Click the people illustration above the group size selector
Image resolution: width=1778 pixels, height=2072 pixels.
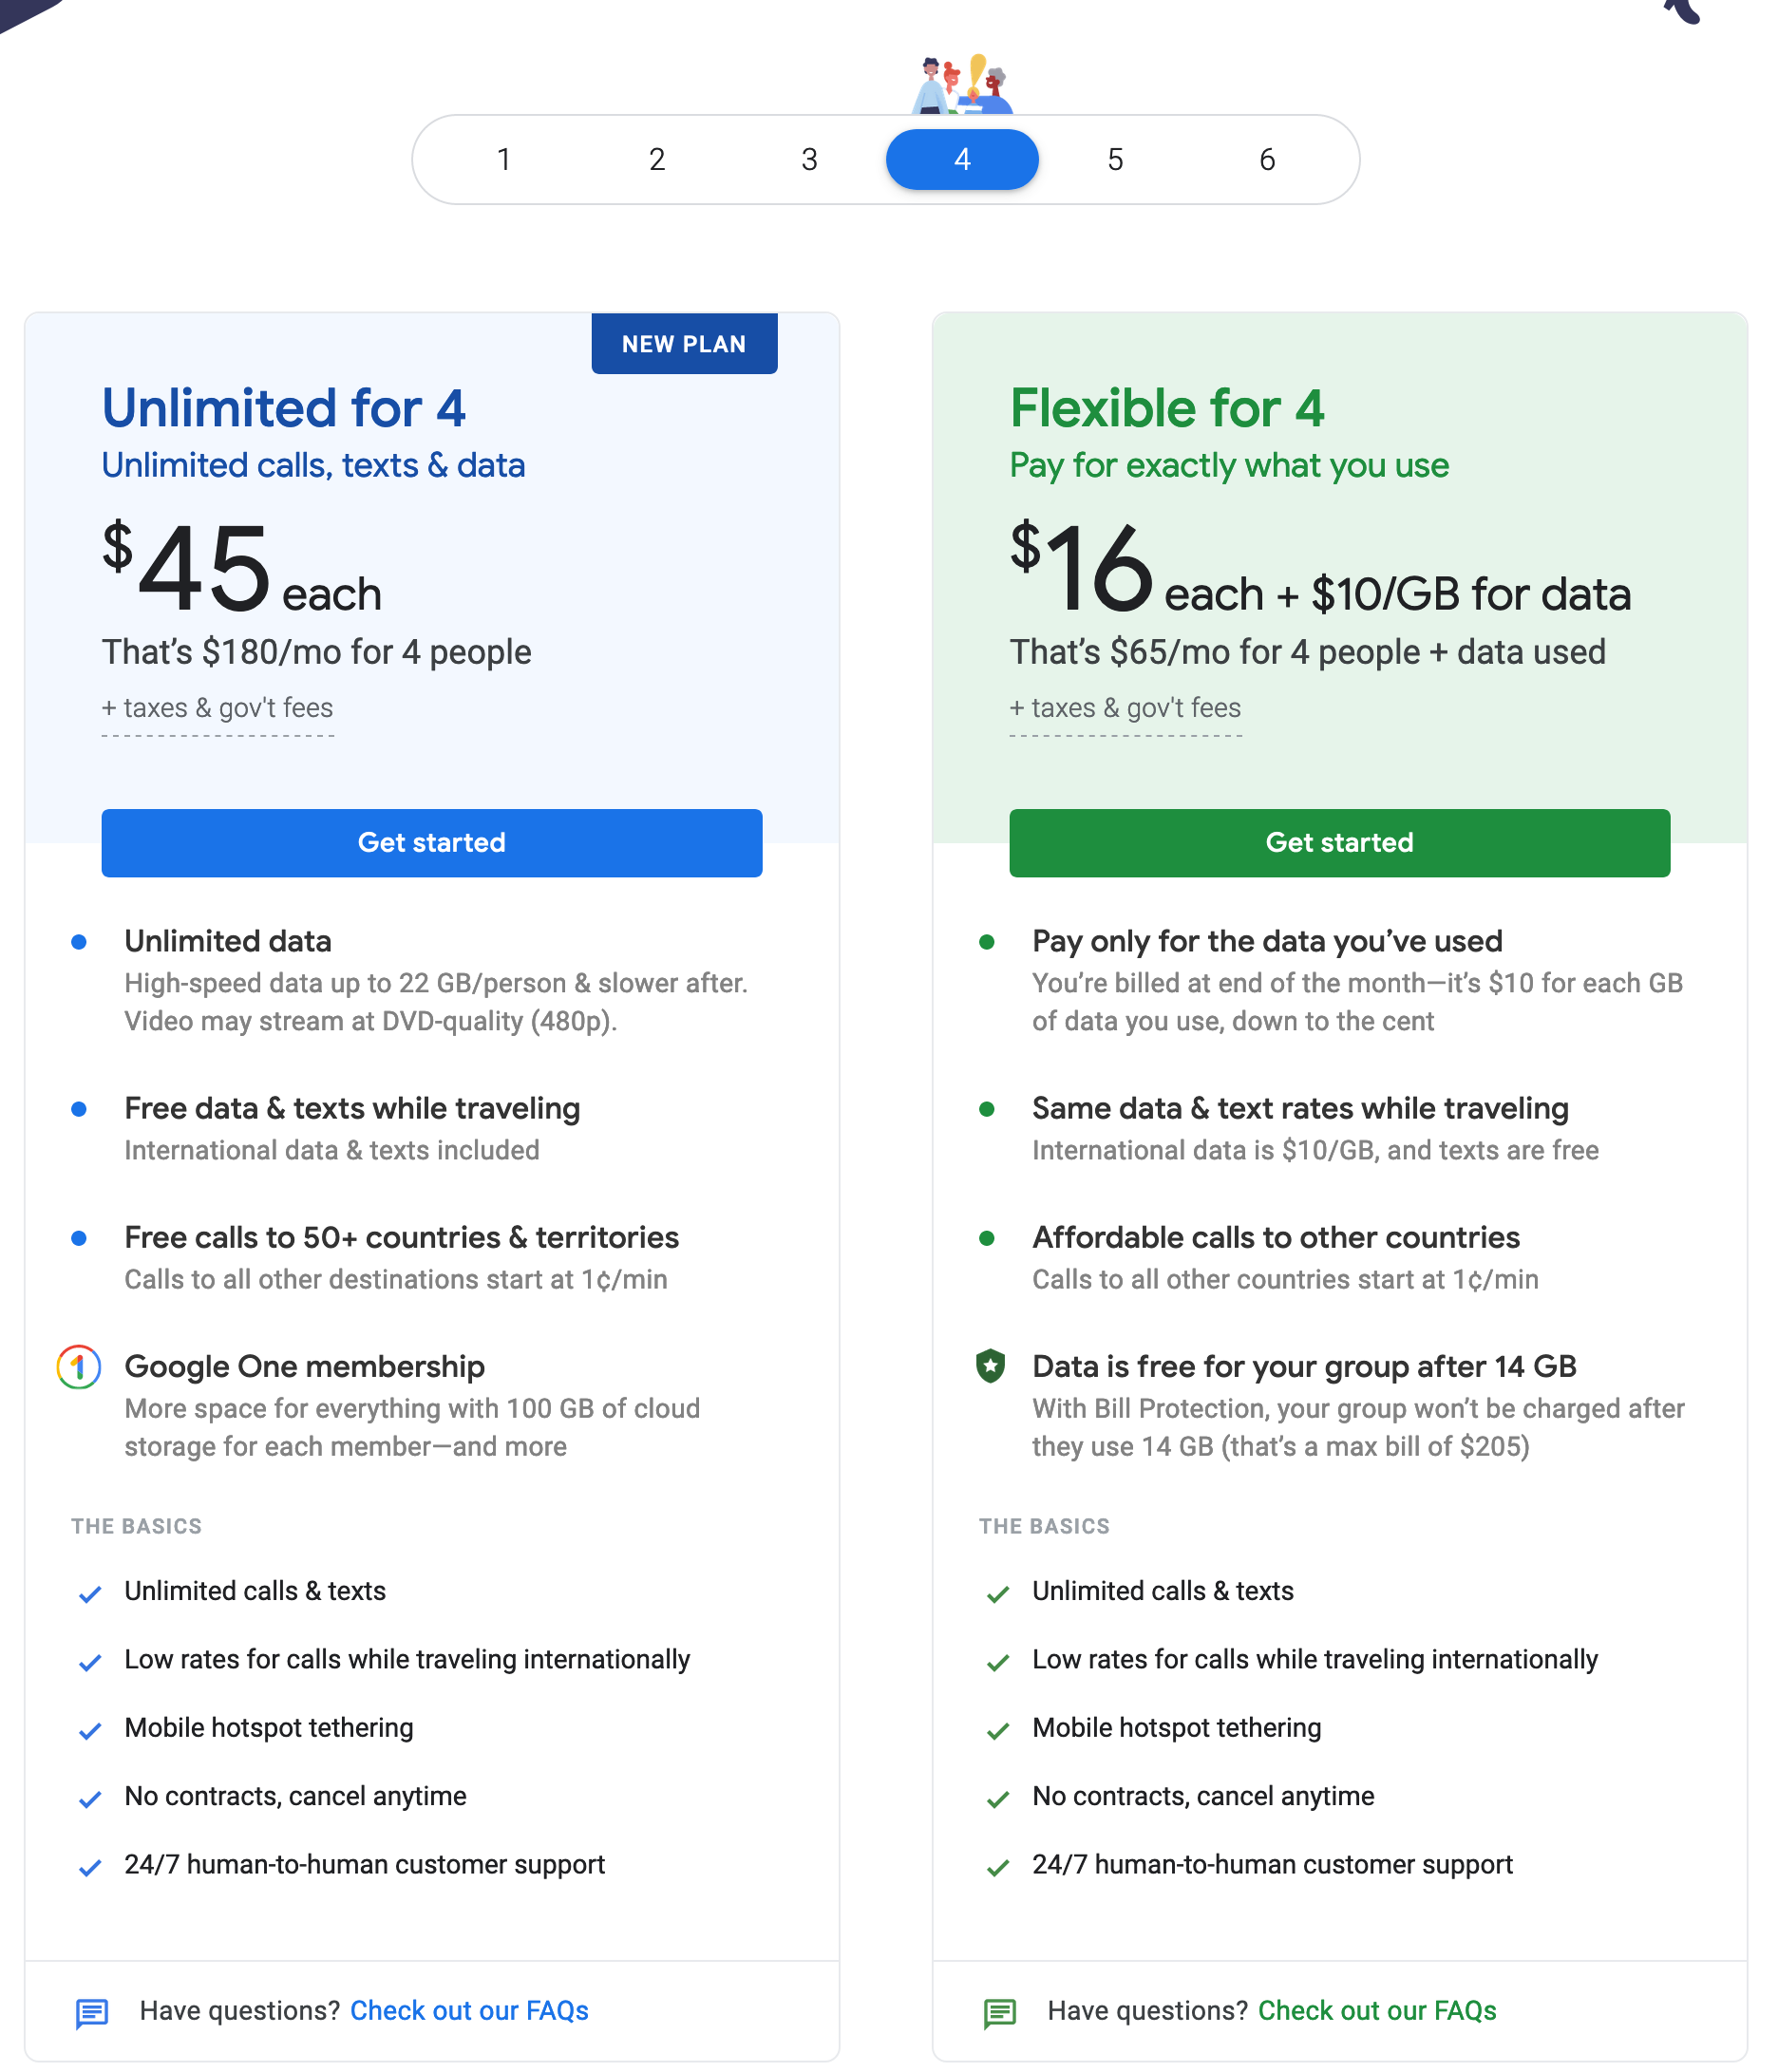coord(961,86)
